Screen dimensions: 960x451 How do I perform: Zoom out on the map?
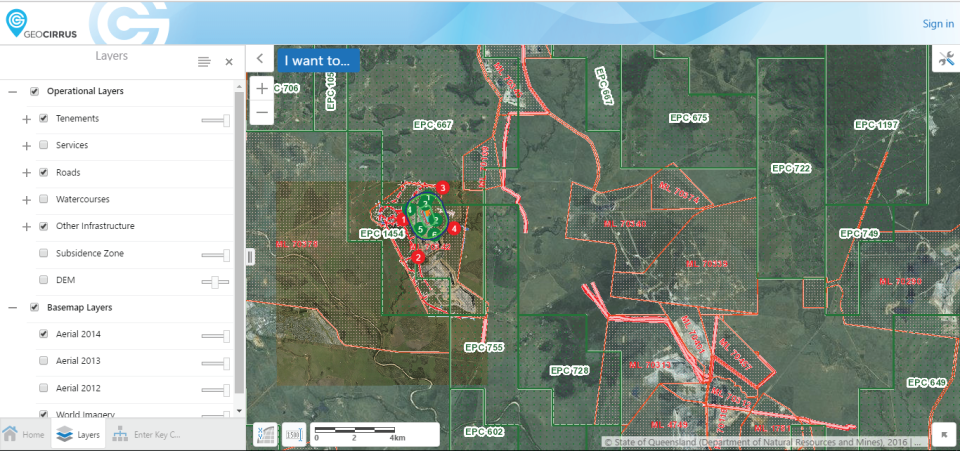pos(262,112)
